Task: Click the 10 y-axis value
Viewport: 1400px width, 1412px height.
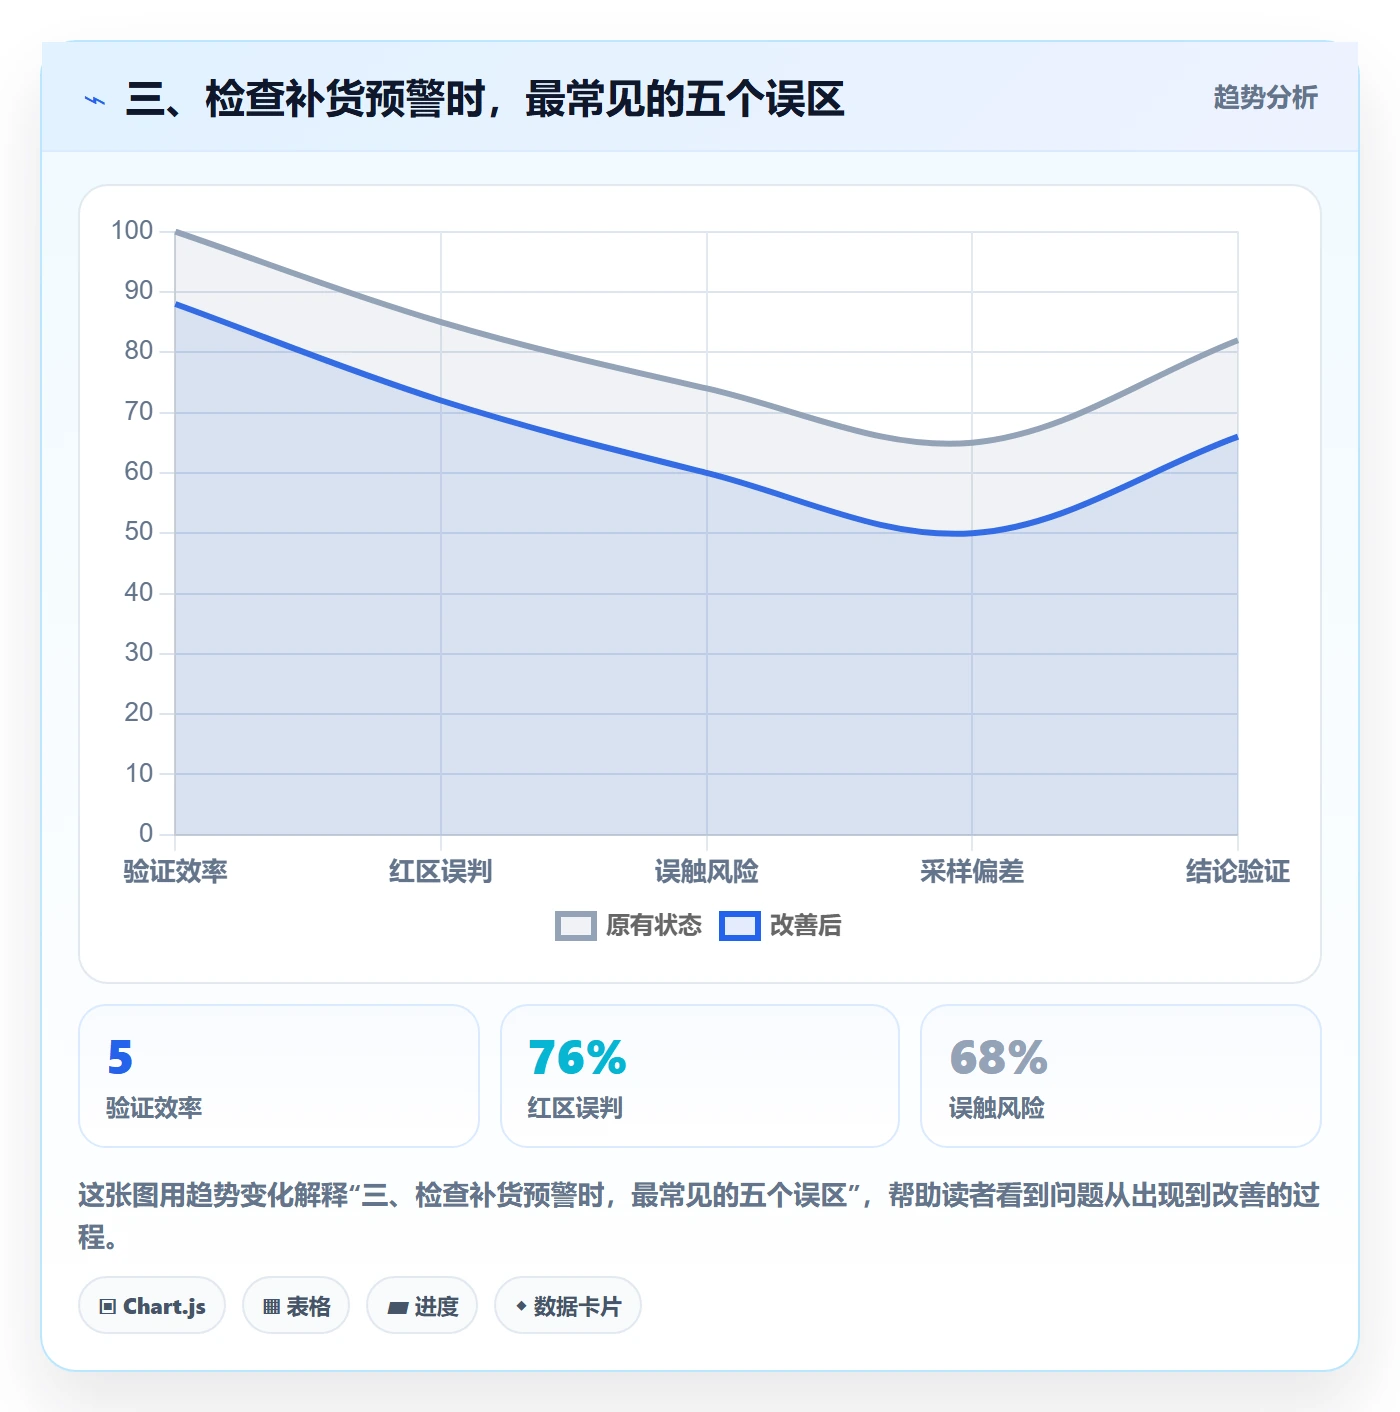Action: pyautogui.click(x=139, y=774)
